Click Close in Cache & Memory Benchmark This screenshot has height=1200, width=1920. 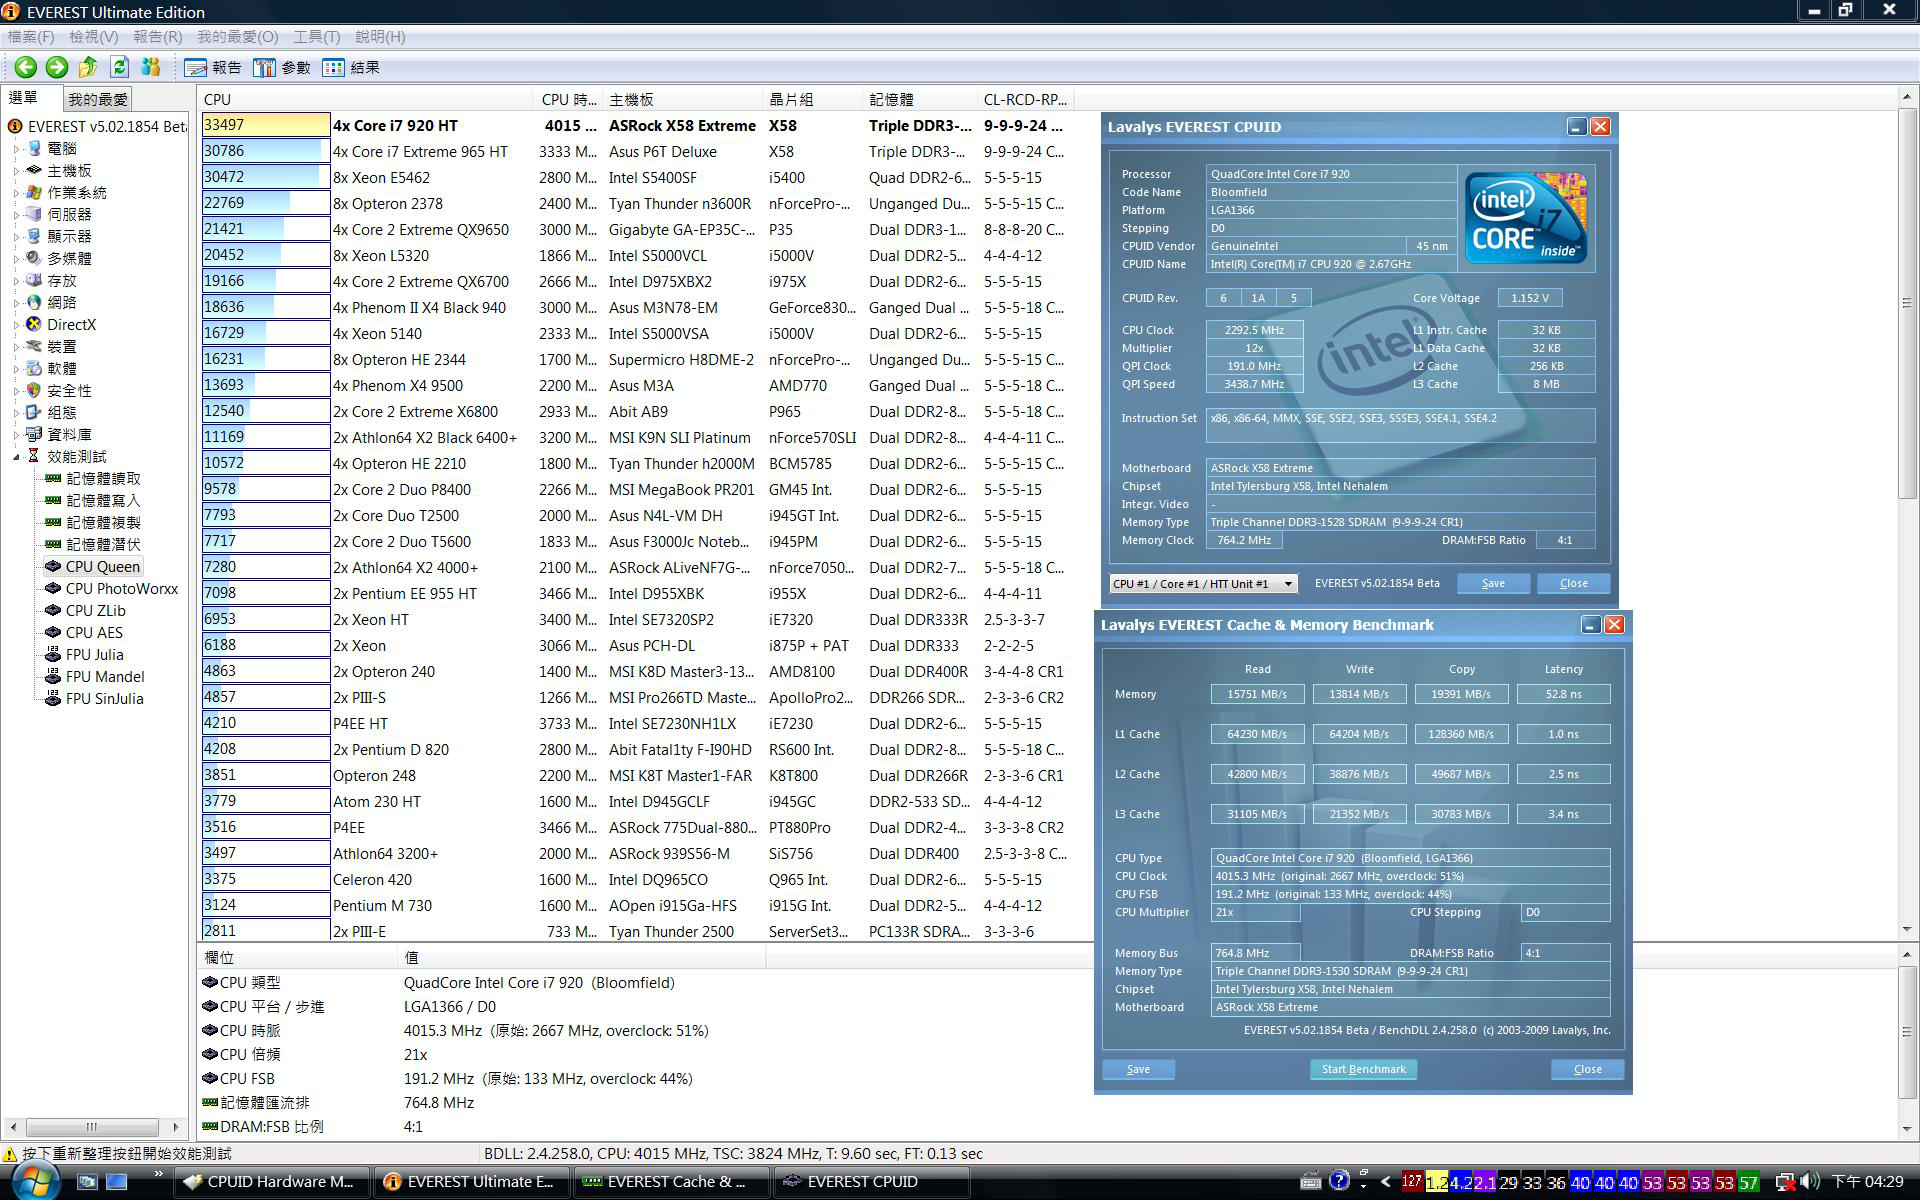click(1587, 1069)
